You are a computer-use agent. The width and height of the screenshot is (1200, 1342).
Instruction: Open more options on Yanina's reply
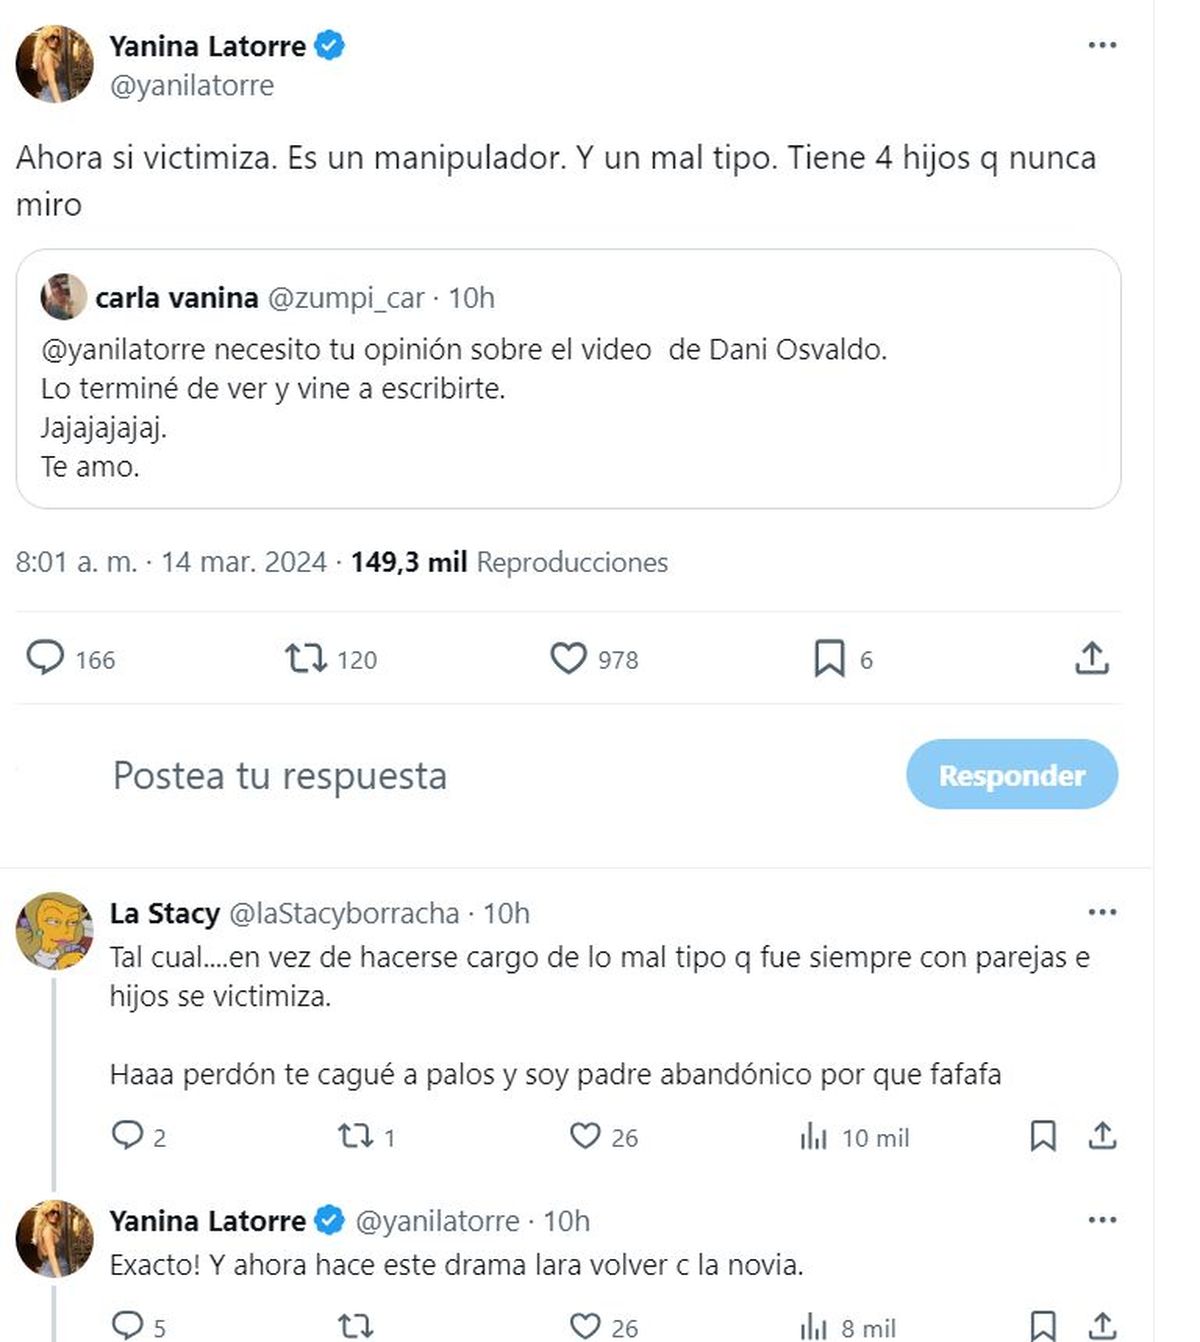(1101, 1220)
